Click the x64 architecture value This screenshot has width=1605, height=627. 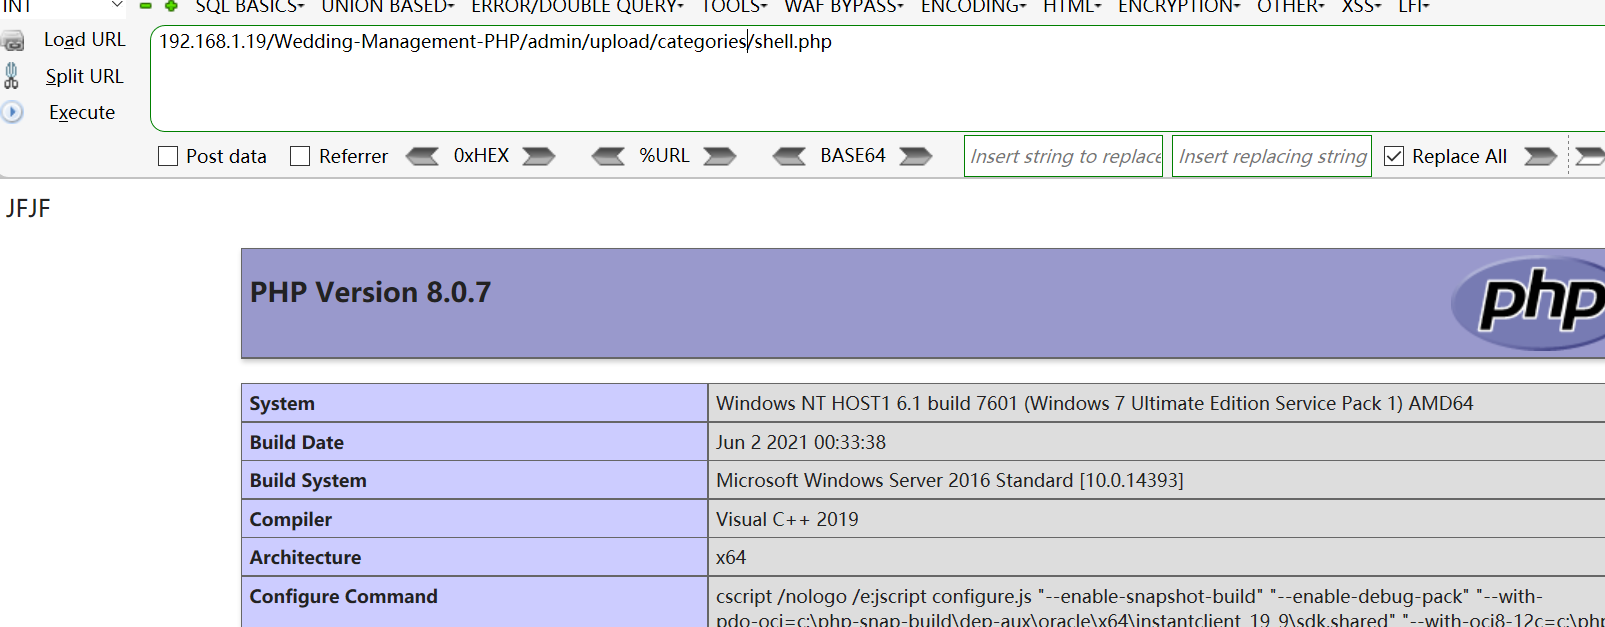731,557
